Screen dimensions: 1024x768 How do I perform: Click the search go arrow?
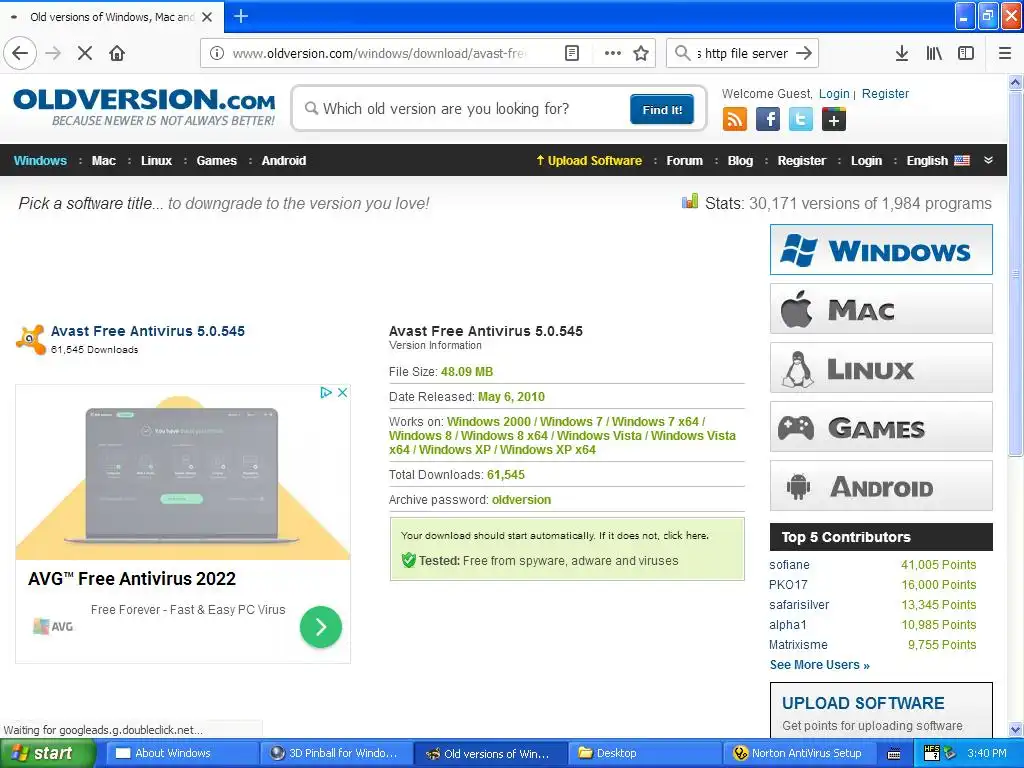[x=804, y=53]
